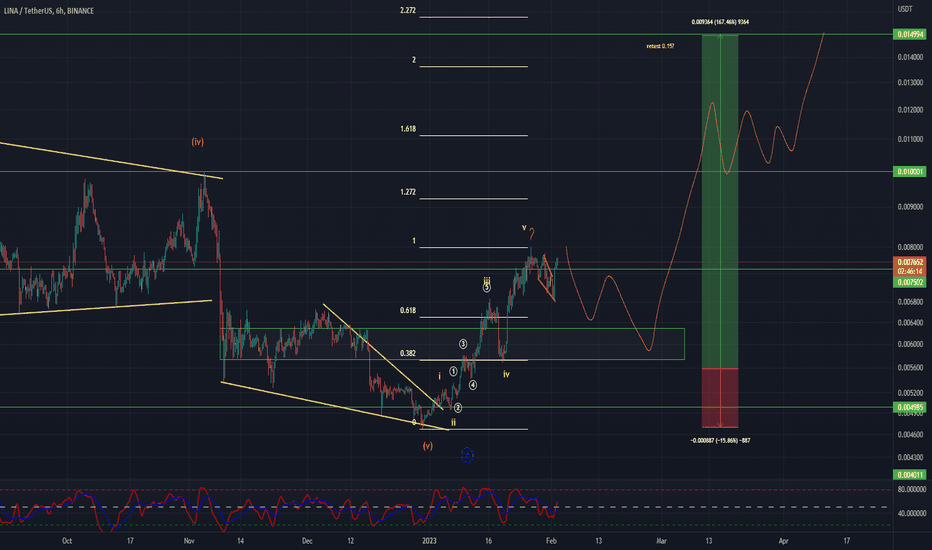The image size is (932, 550).
Task: Click the yellow ii wave label
Action: click(x=453, y=422)
